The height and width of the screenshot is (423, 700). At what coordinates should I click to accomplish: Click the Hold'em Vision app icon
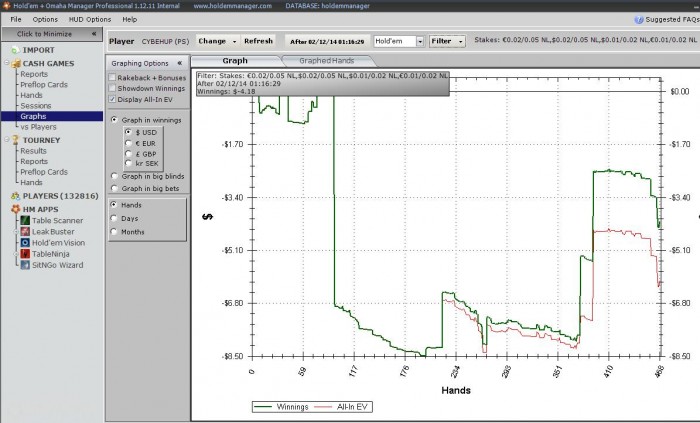pyautogui.click(x=25, y=242)
